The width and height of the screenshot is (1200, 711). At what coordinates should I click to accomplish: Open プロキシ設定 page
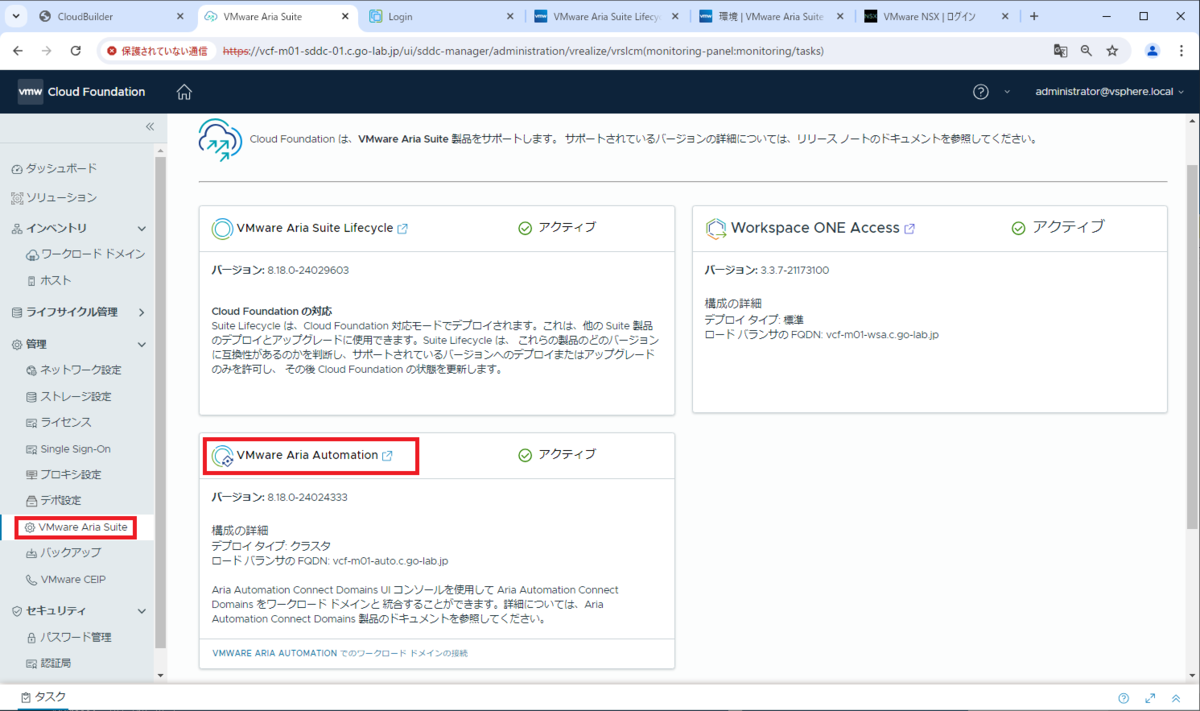(64, 475)
